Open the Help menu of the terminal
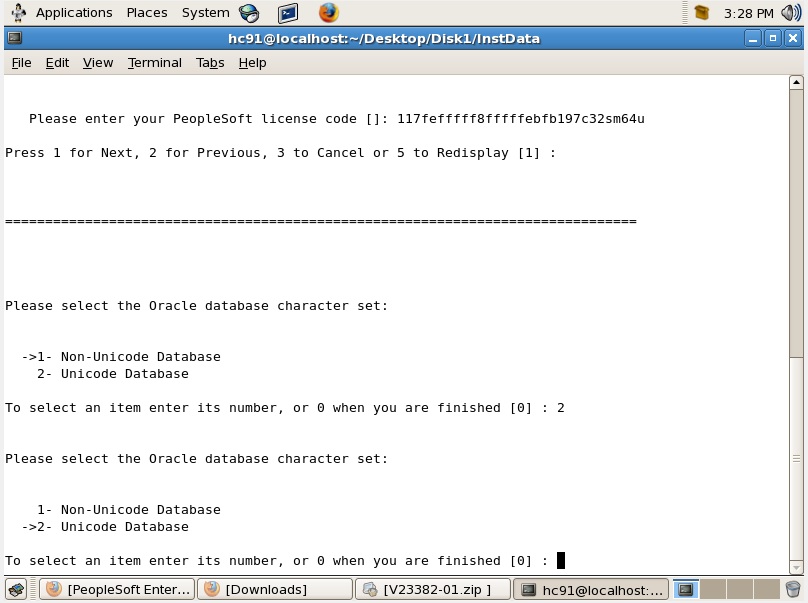 [x=252, y=62]
